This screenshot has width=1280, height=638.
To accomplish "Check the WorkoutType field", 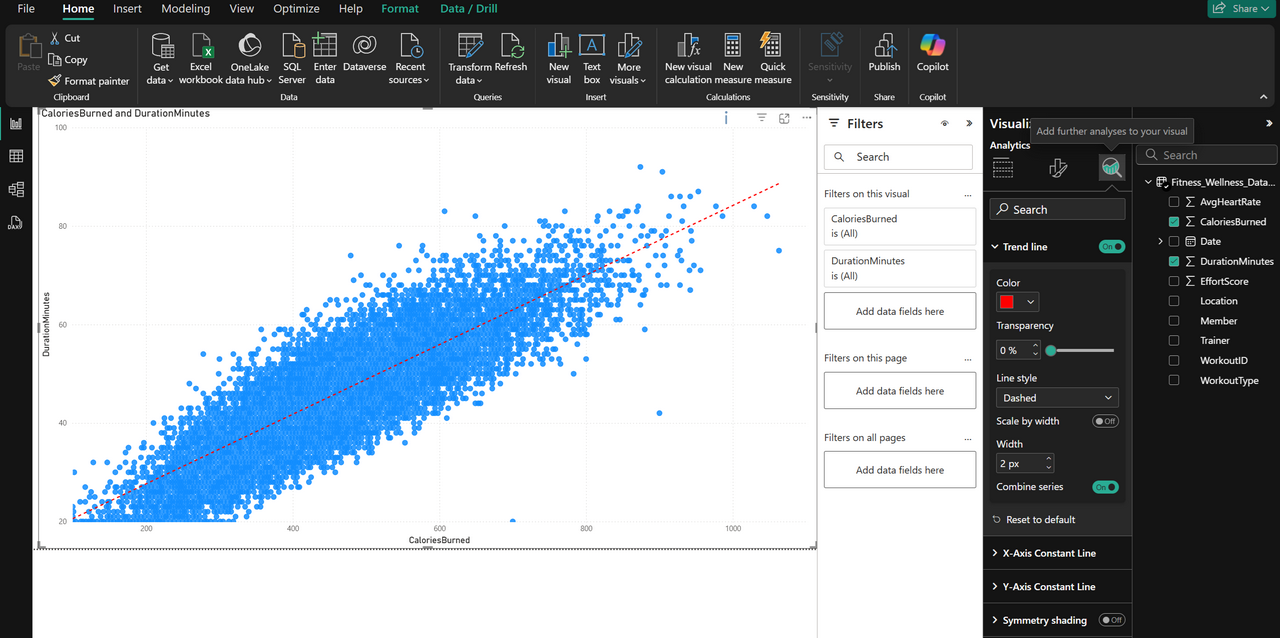I will pos(1174,380).
